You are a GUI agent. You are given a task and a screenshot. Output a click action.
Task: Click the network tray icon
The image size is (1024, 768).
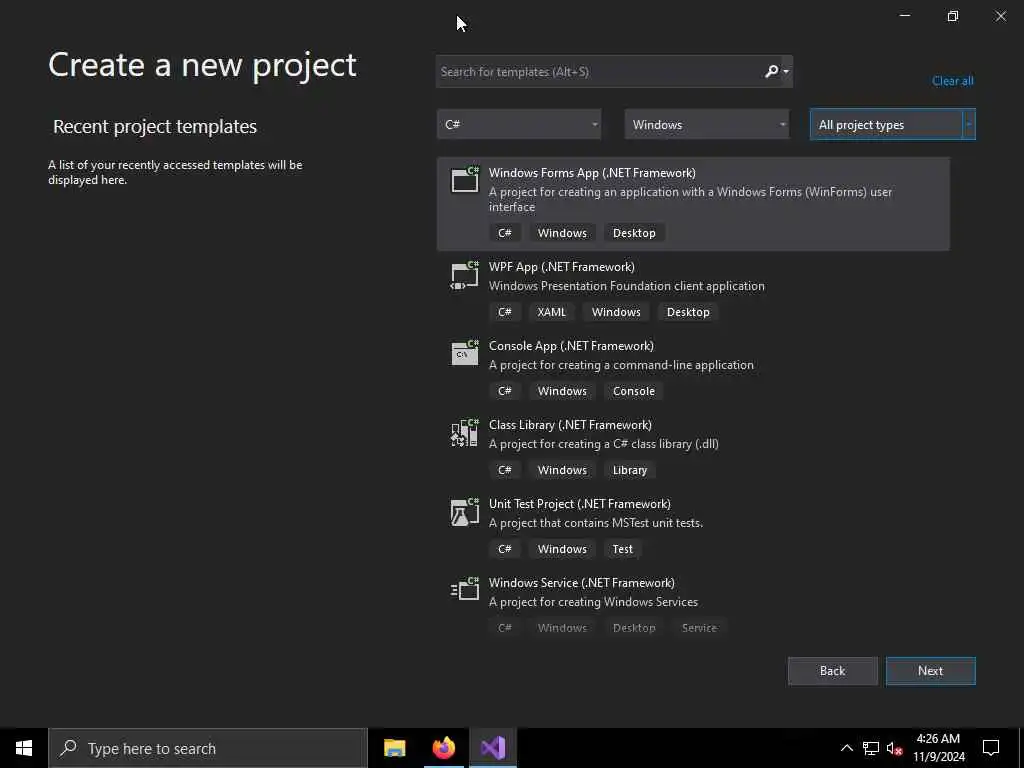coord(871,748)
